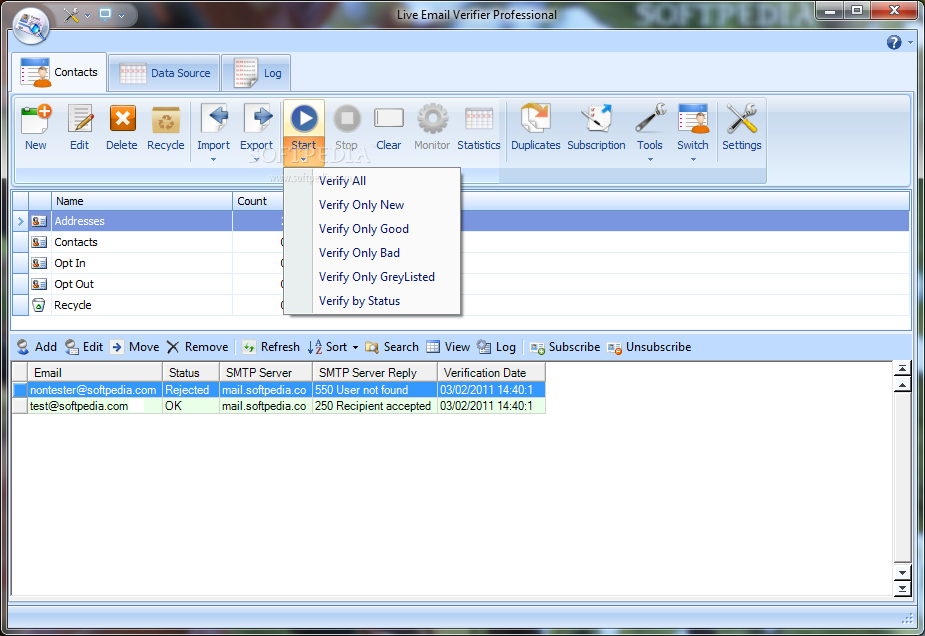Click the Start play icon
Image resolution: width=925 pixels, height=636 pixels.
[x=304, y=119]
